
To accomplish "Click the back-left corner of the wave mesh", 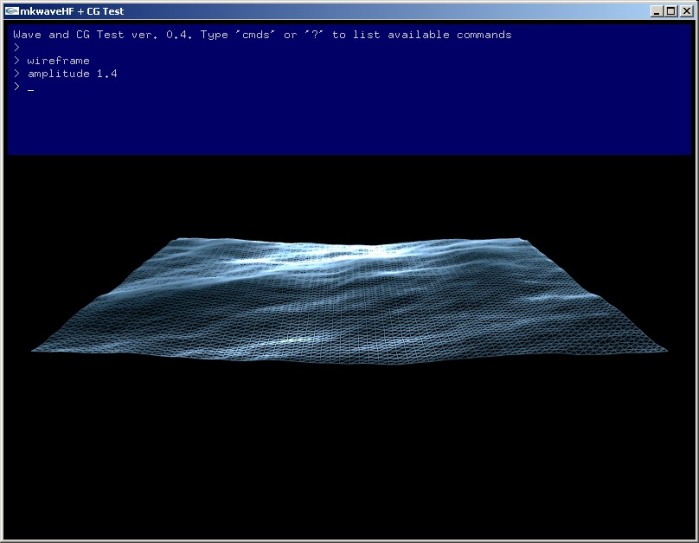I will click(178, 240).
